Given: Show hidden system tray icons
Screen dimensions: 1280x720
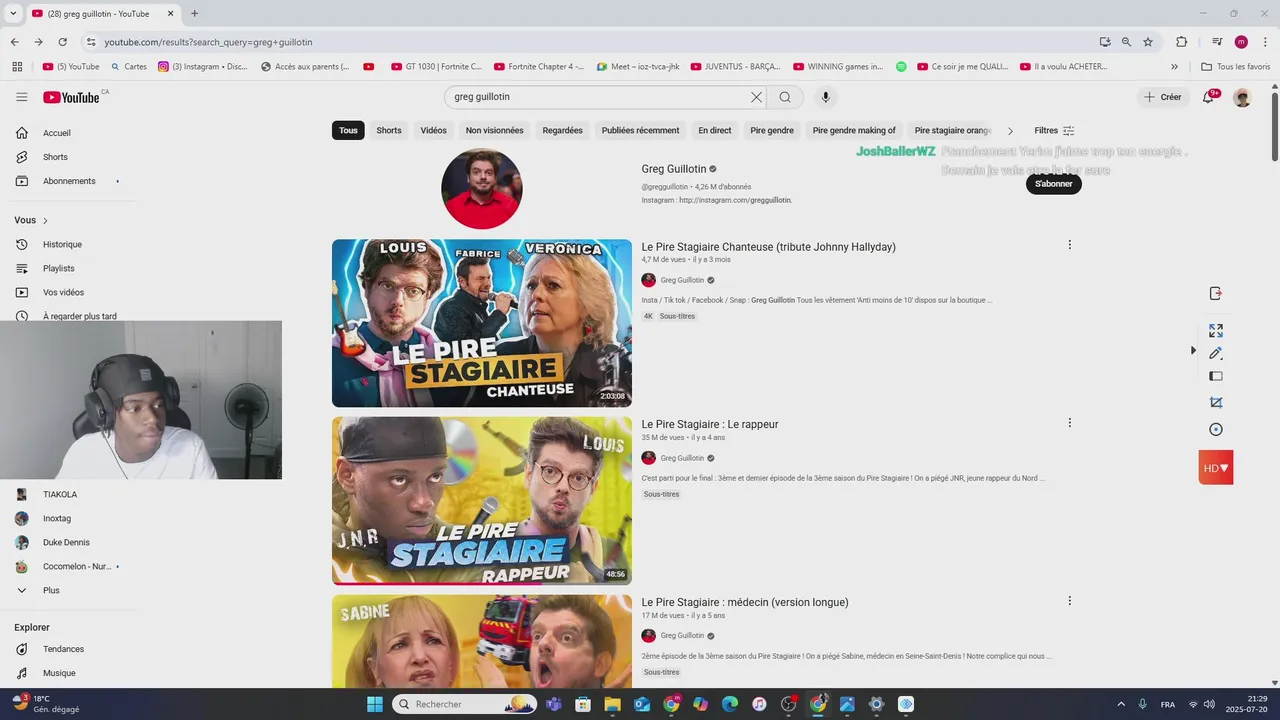Looking at the screenshot, I should [1120, 704].
